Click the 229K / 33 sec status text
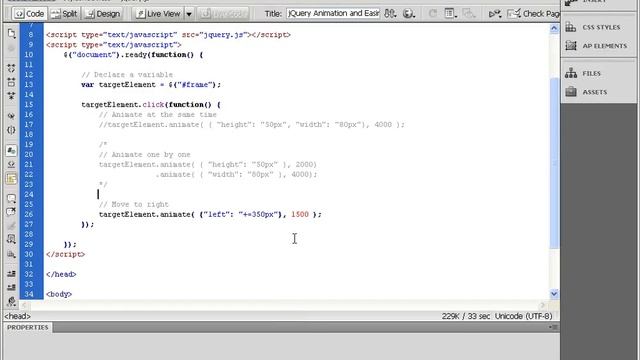The height and width of the screenshot is (360, 640). click(466, 316)
